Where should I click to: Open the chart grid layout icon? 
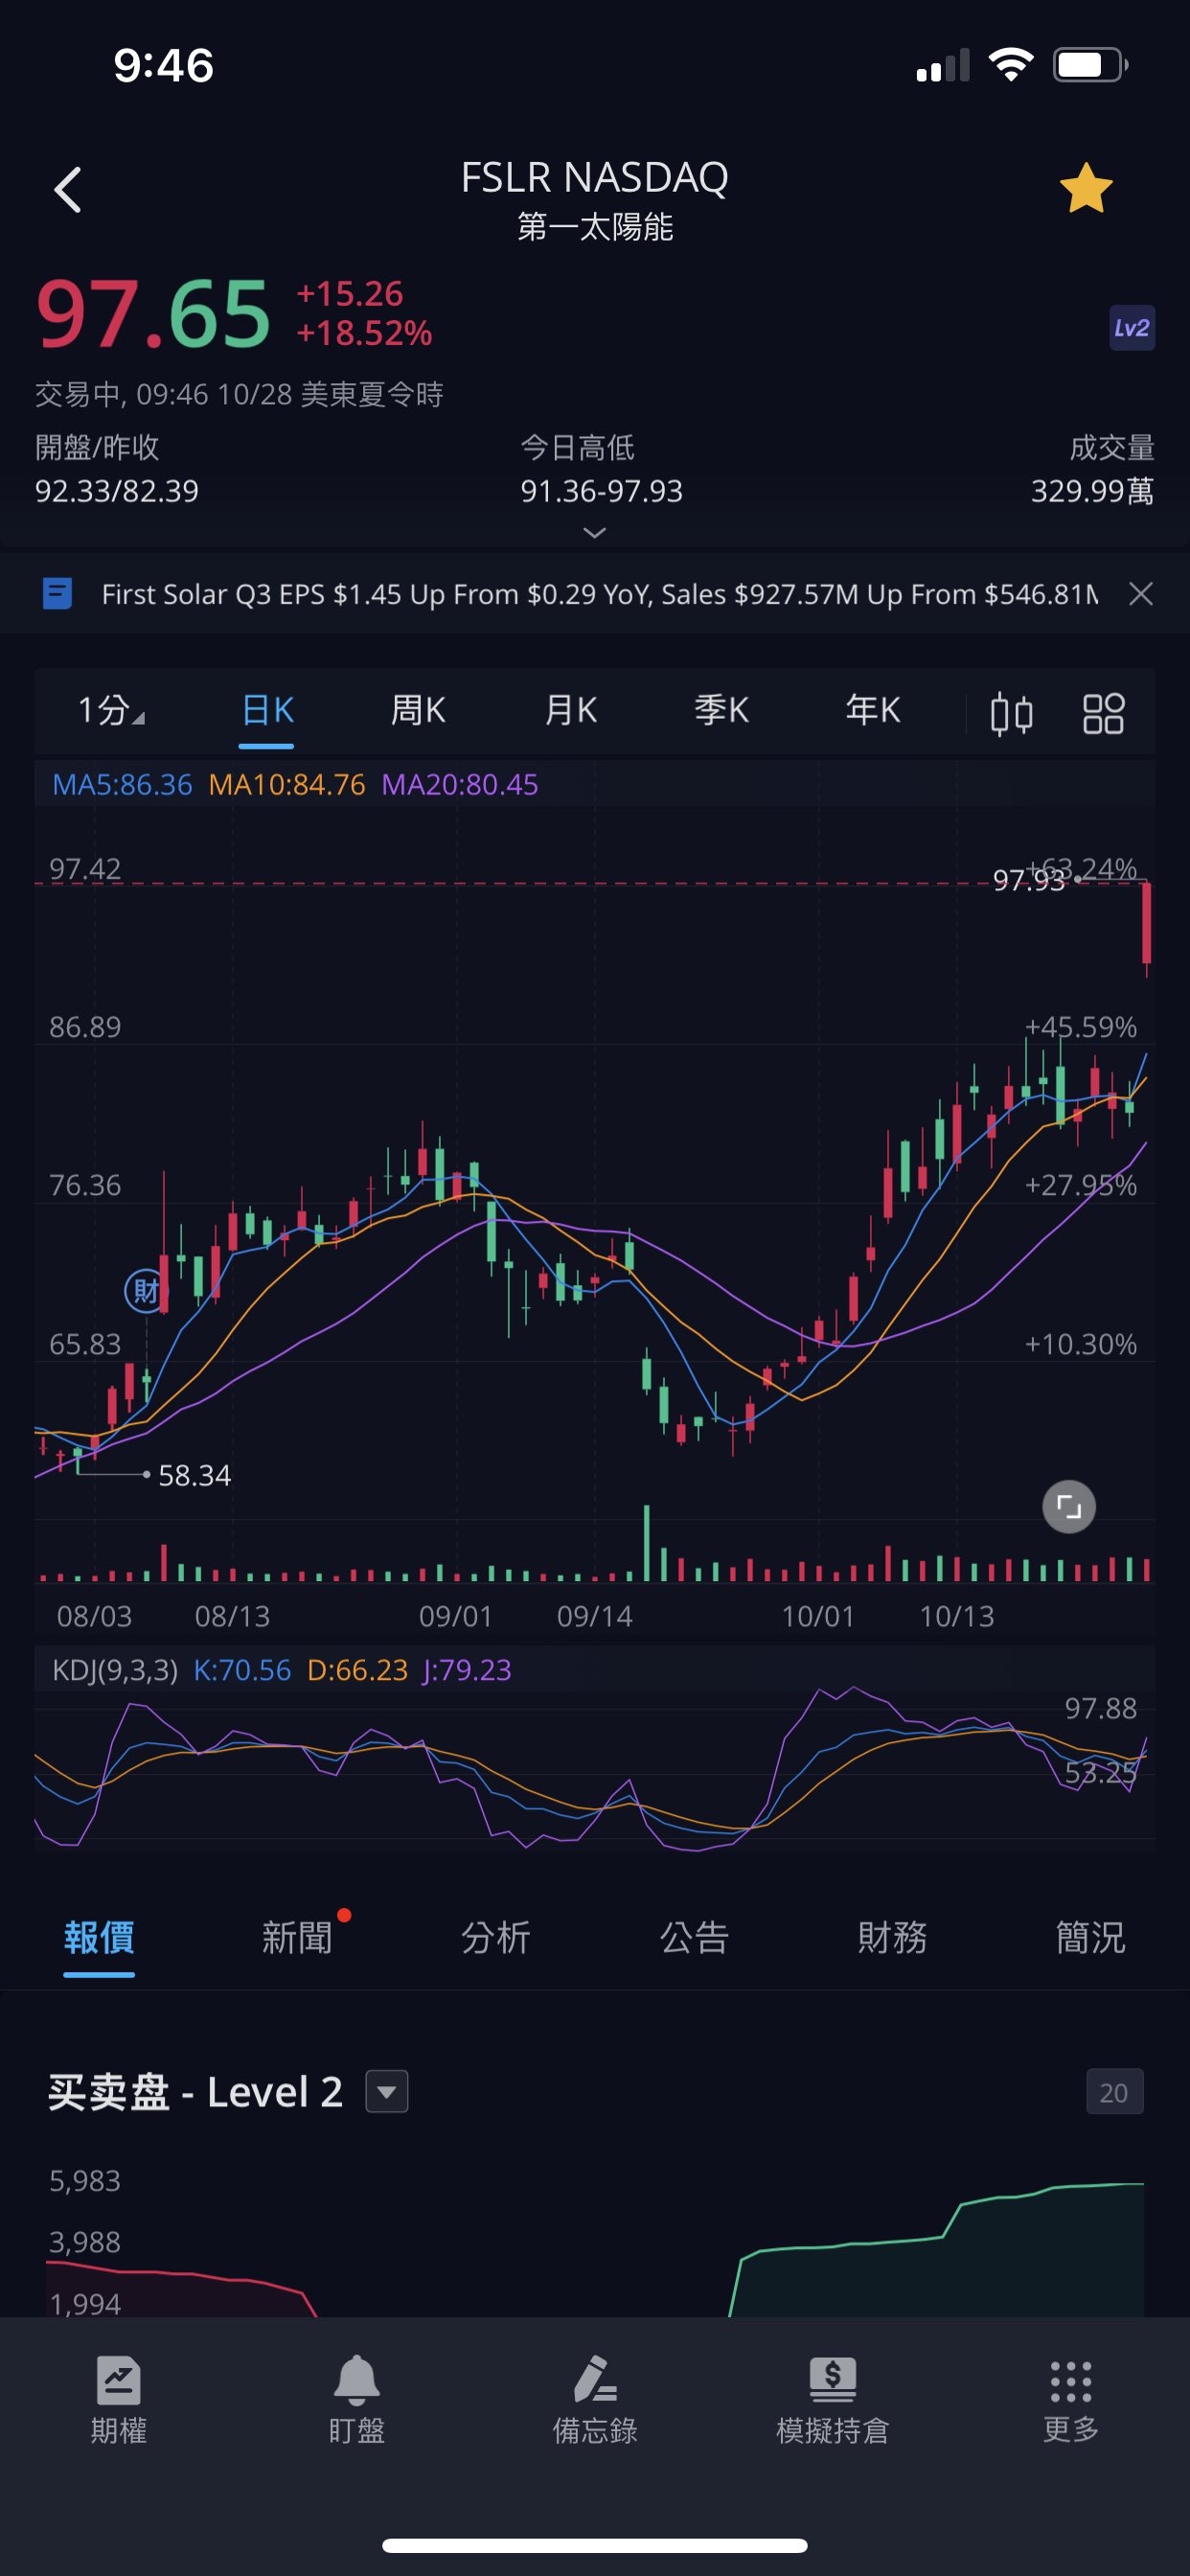[1103, 714]
